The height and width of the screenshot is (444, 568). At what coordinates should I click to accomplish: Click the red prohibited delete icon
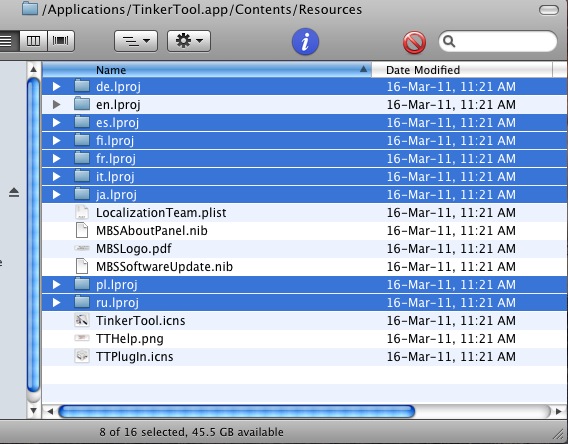pos(414,42)
